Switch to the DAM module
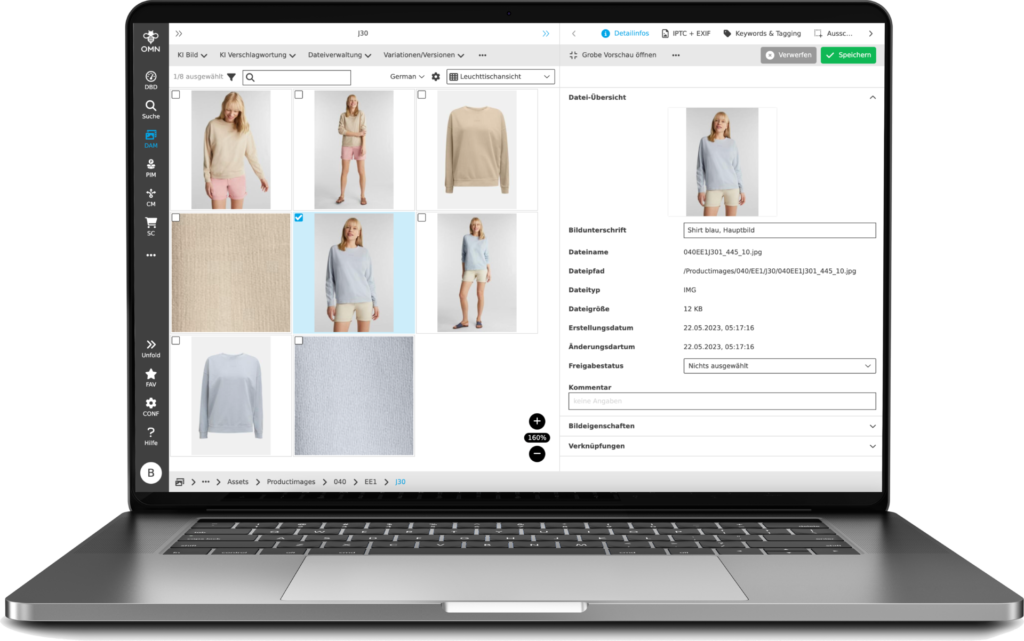 tap(151, 138)
